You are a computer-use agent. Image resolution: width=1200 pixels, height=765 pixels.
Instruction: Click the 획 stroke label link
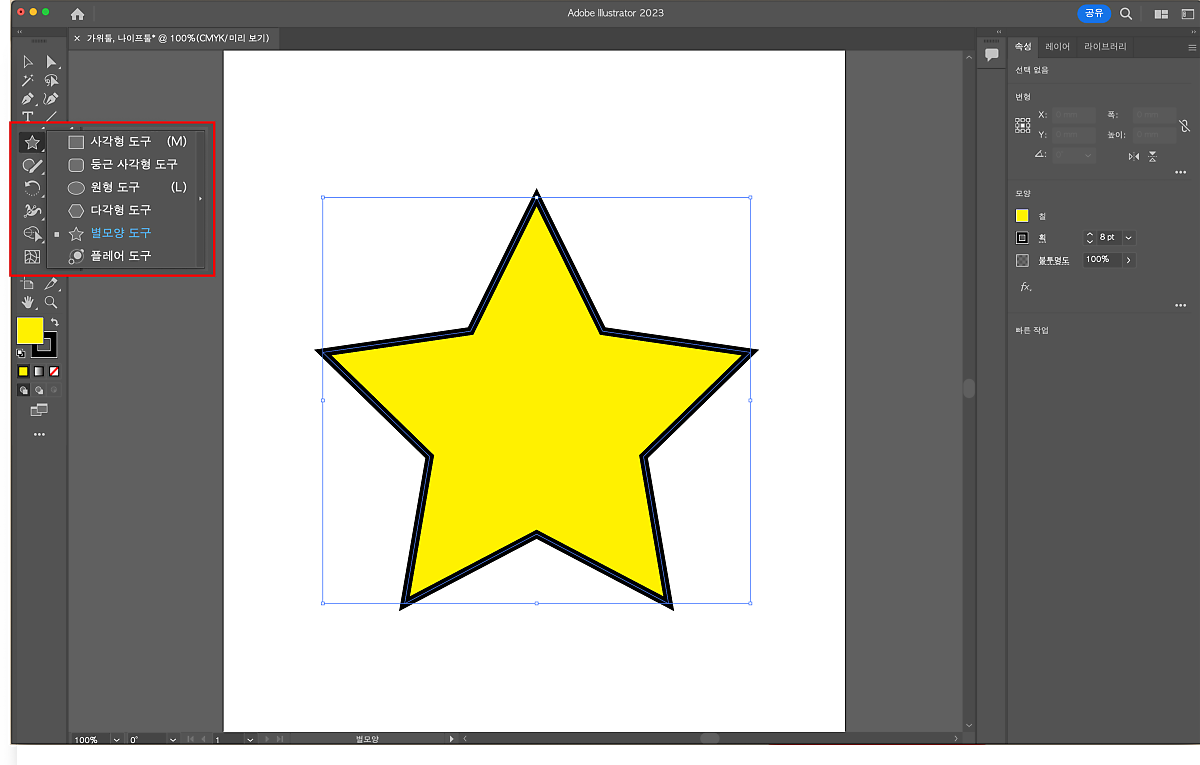[1042, 238]
